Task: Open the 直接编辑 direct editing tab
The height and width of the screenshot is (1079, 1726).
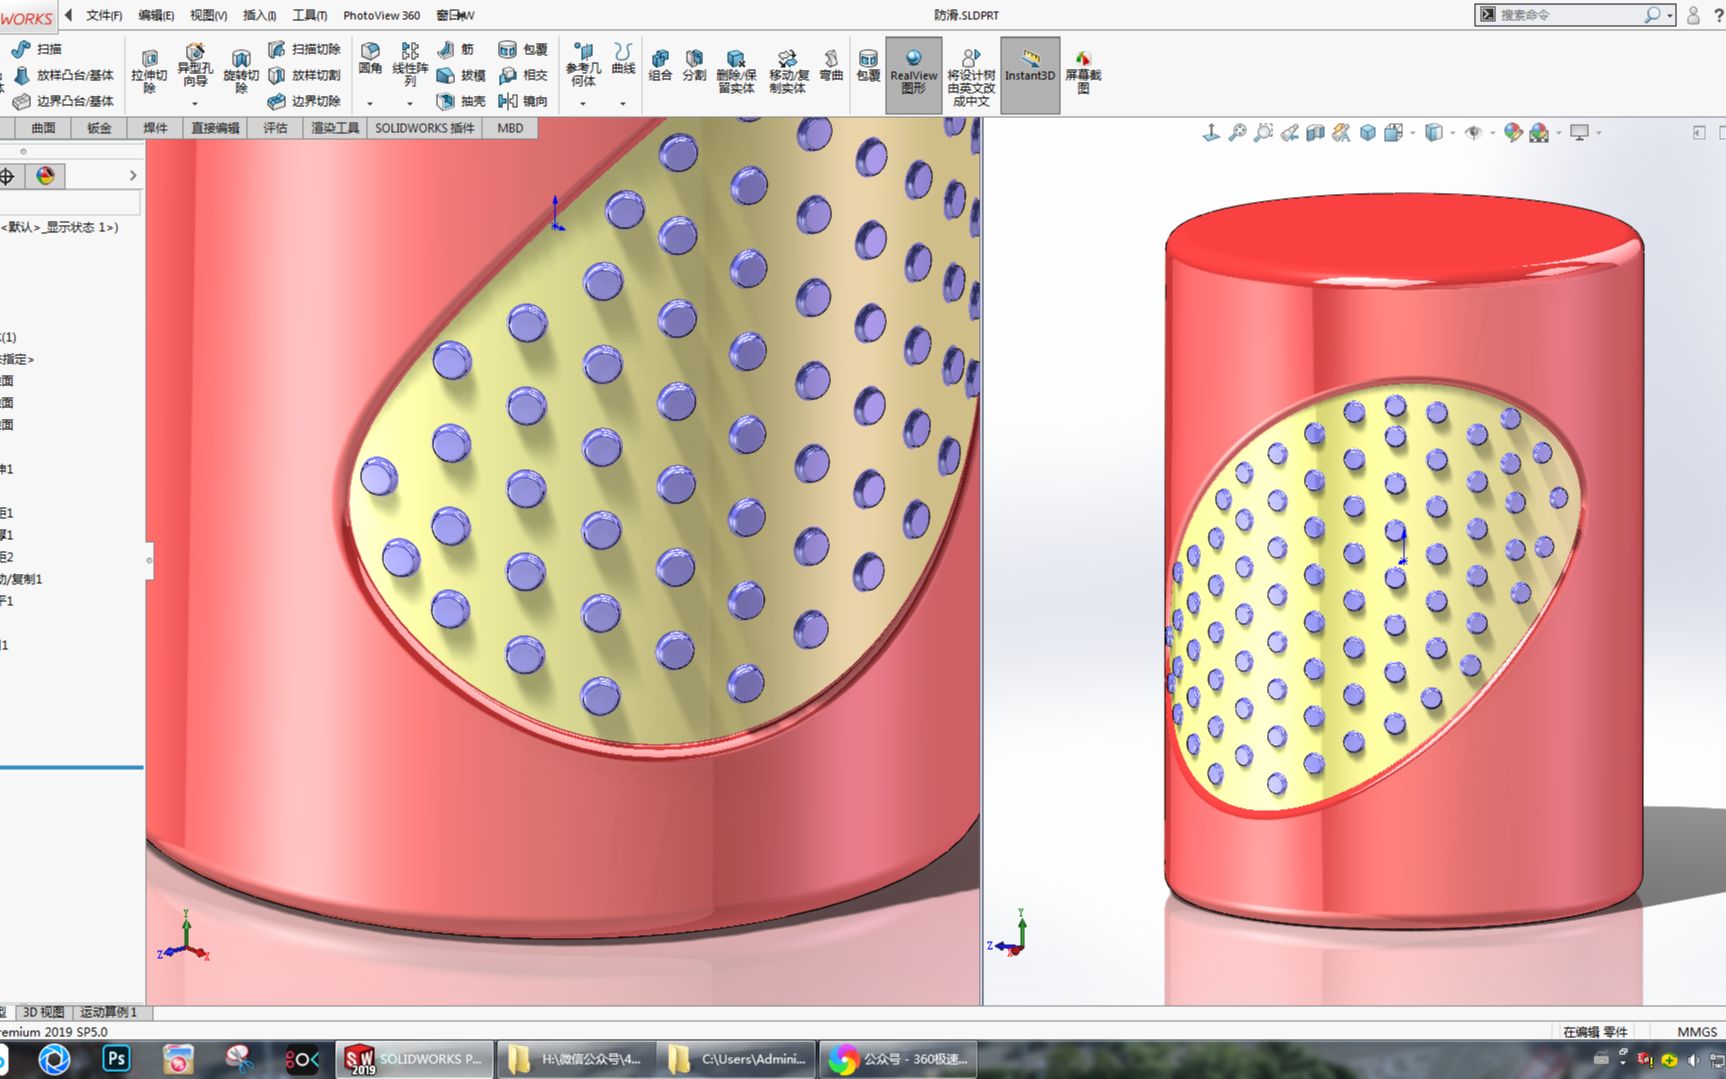Action: pos(215,128)
